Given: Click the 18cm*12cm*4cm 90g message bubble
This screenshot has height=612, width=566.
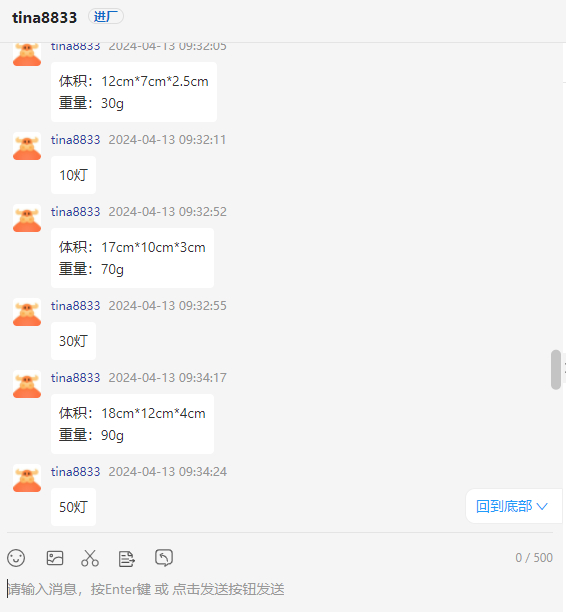Looking at the screenshot, I should click(x=132, y=424).
